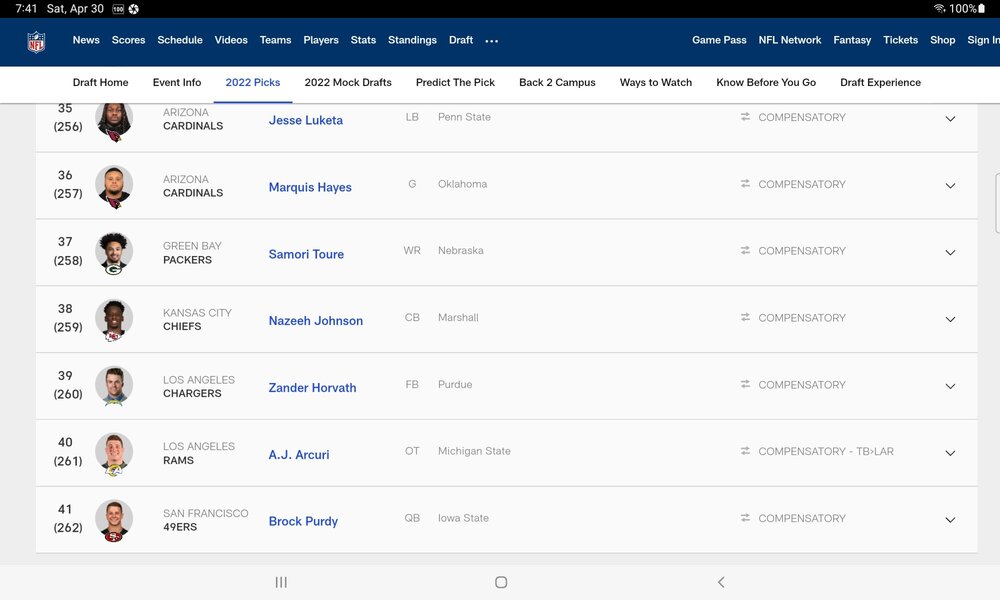This screenshot has width=1000, height=600.
Task: Open the Fantasy link in the header
Action: click(x=852, y=40)
